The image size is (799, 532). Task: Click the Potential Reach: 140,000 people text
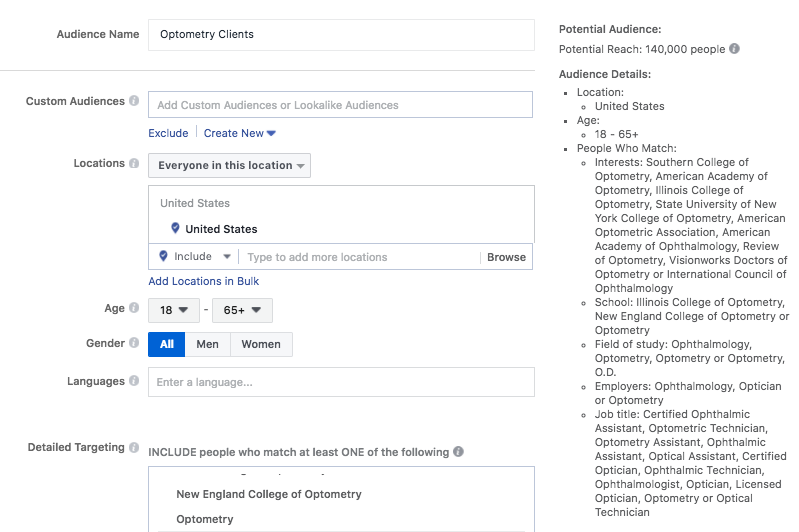point(642,49)
